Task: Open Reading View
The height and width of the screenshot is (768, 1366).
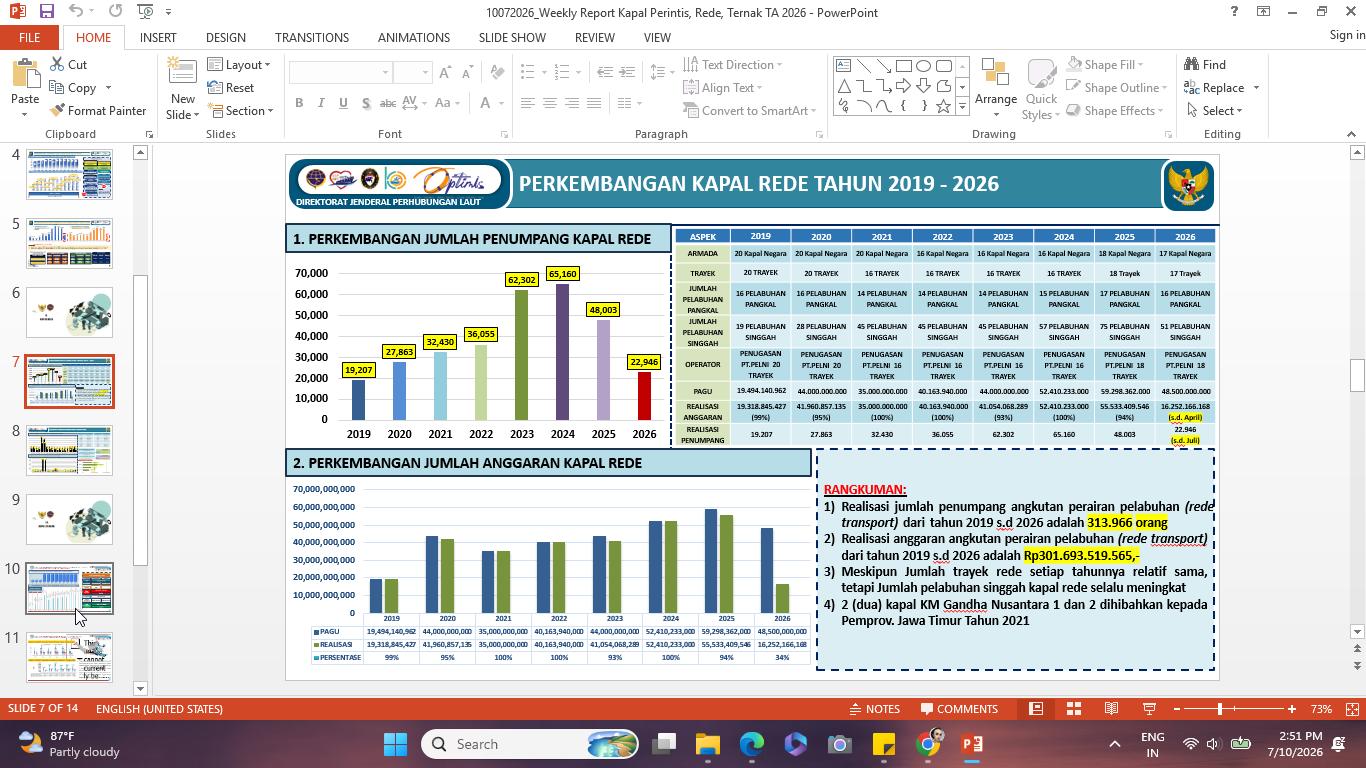Action: coord(1111,709)
